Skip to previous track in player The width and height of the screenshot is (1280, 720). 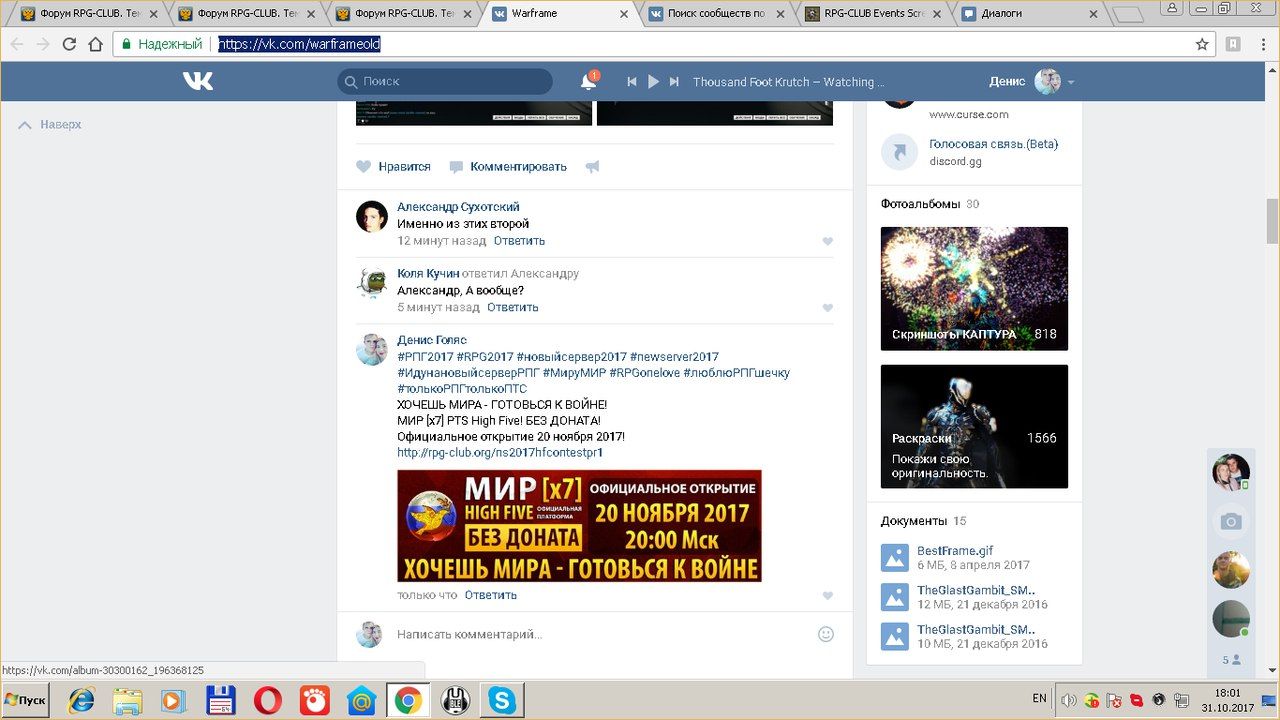(632, 82)
